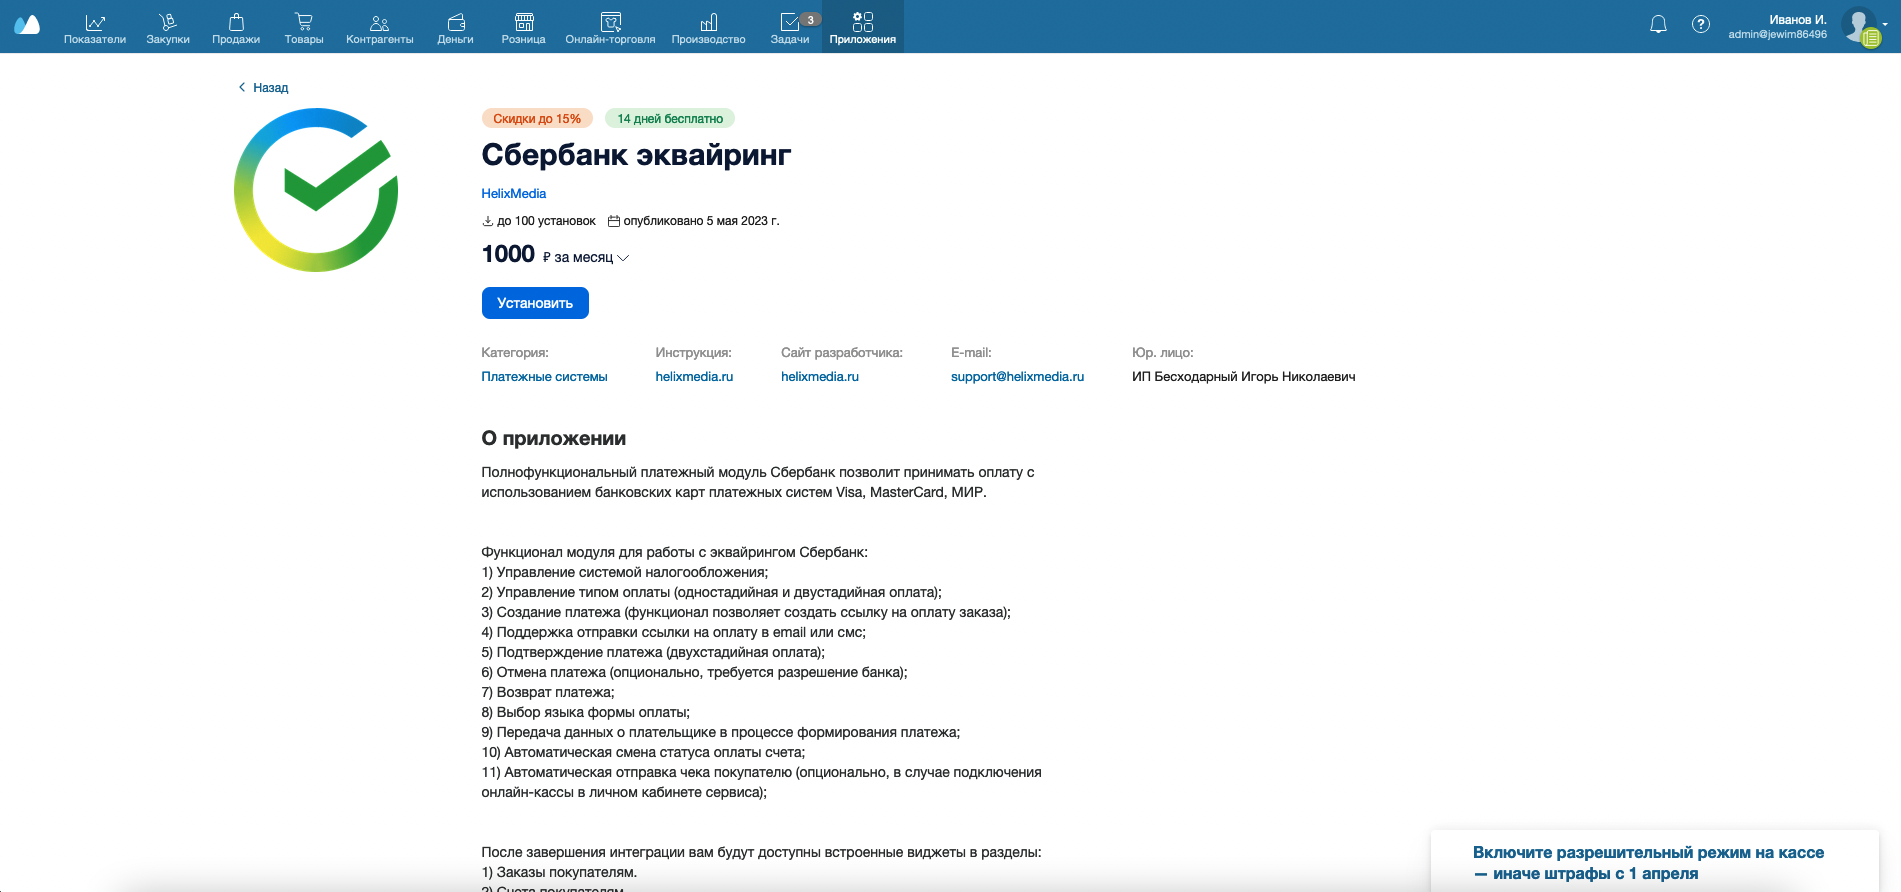Click the Скидки до 15% badge
This screenshot has height=892, width=1901.
coord(537,118)
